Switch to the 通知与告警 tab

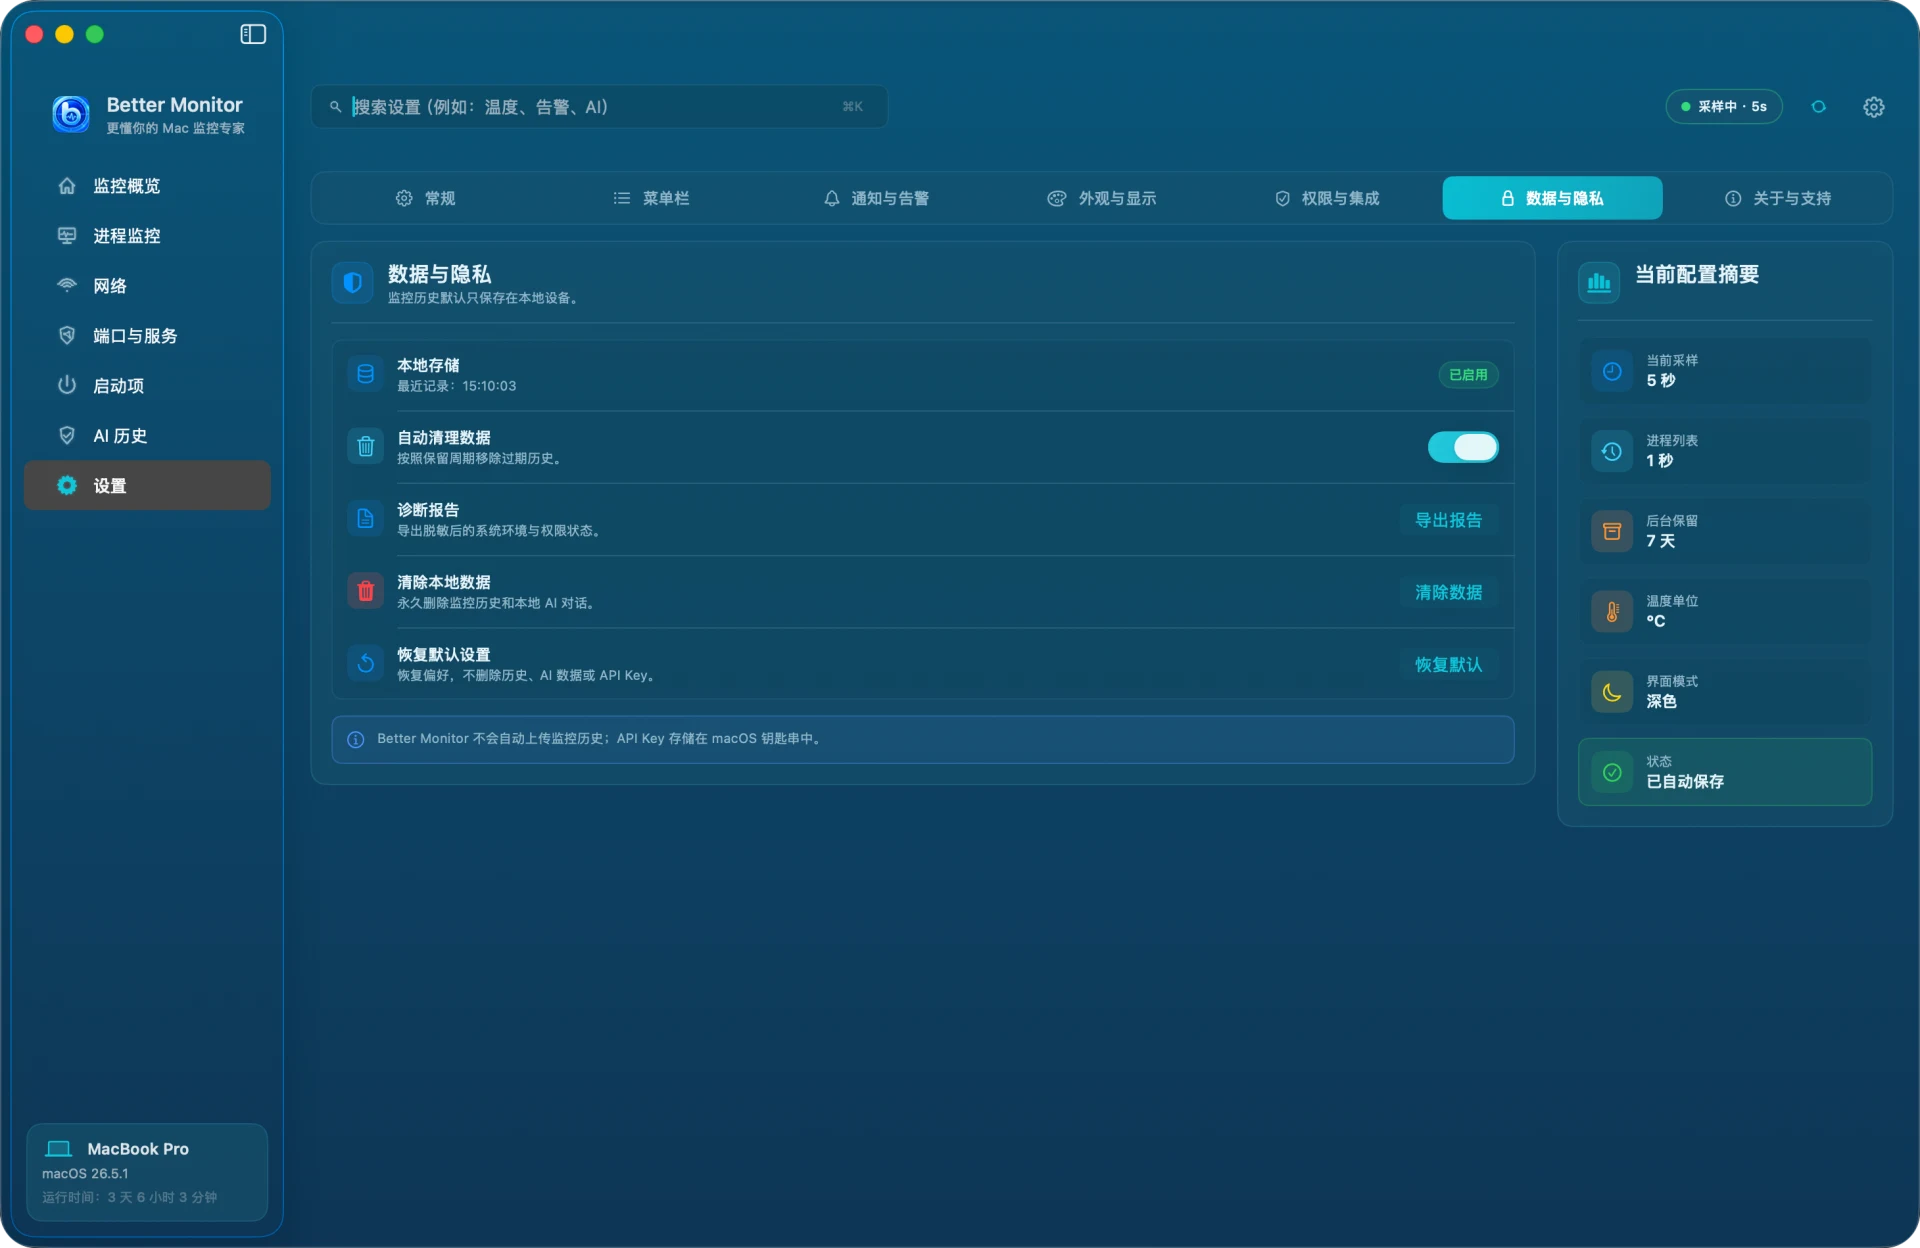tap(876, 198)
